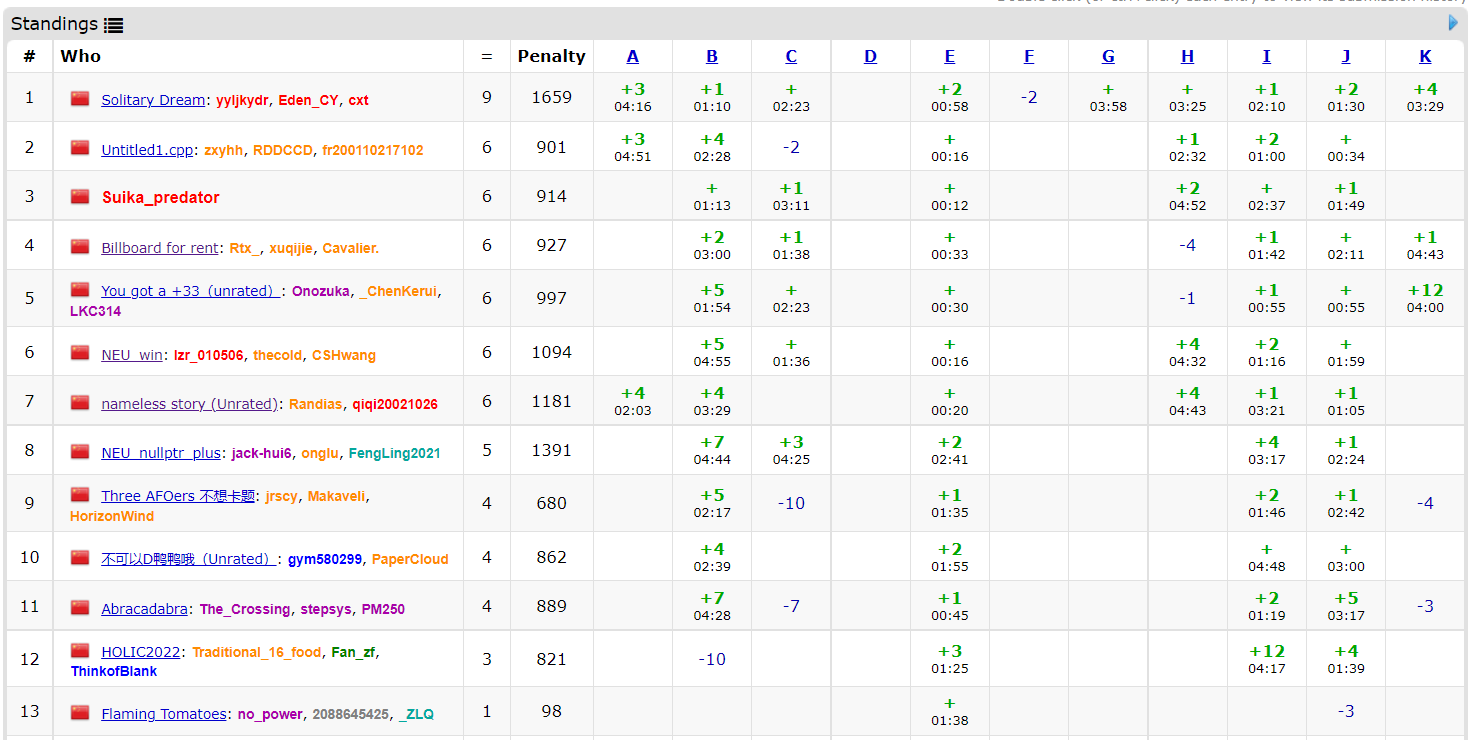Select the +12 entry in HOLIC2022's row
This screenshot has height=740, width=1472.
1266,652
